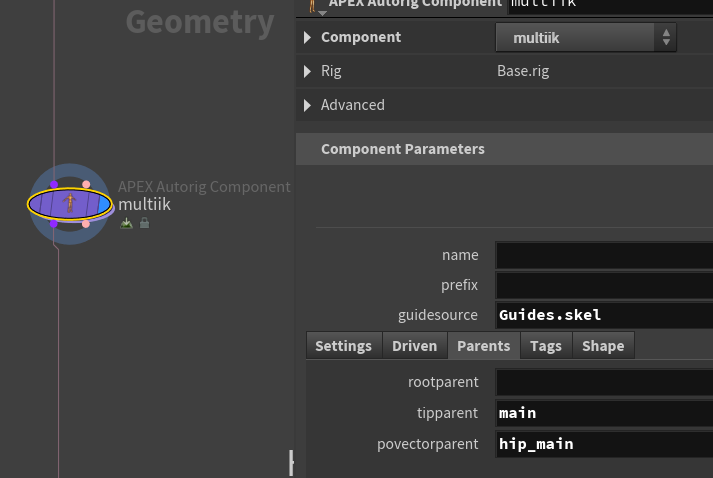Click the lock badge under multiik node
The image size is (713, 478).
[144, 223]
